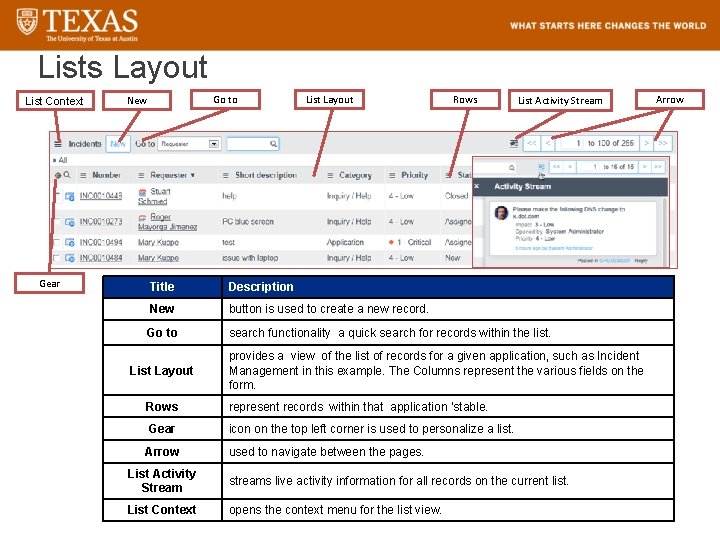Screen dimensions: 720x540
Task: Click the search icon in the popup list
Action: 512,168
